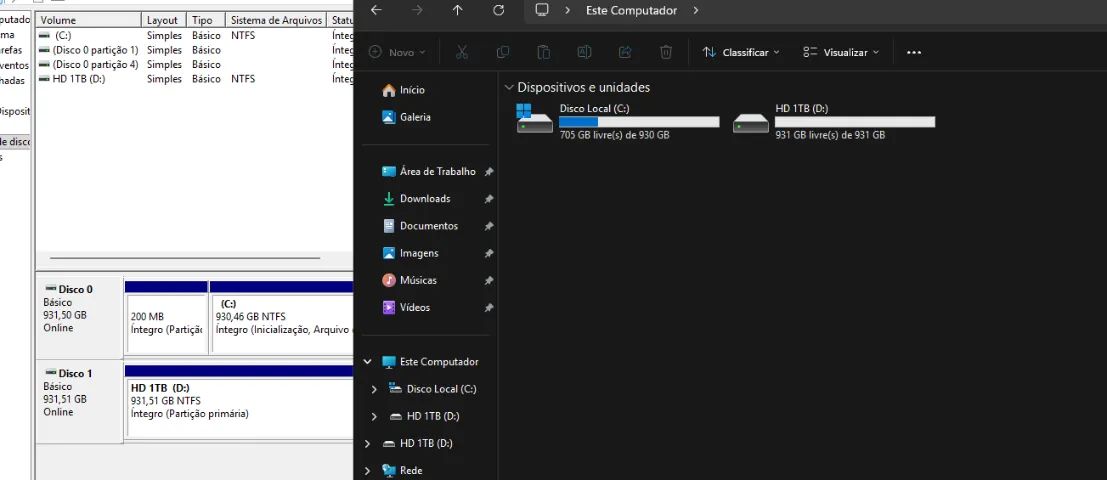This screenshot has width=1107, height=480.
Task: Refresh the Este Computador view
Action: tap(498, 10)
